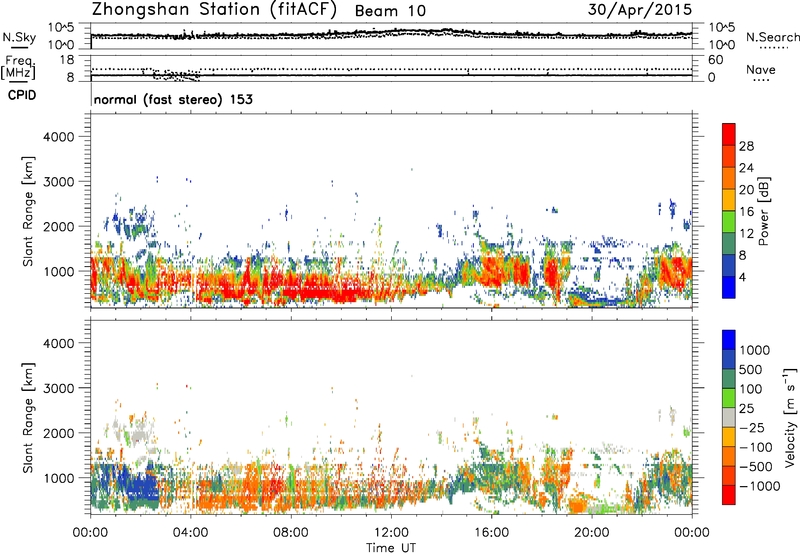Click the date 30/Apr/2015
800x554 pixels.
[640, 10]
